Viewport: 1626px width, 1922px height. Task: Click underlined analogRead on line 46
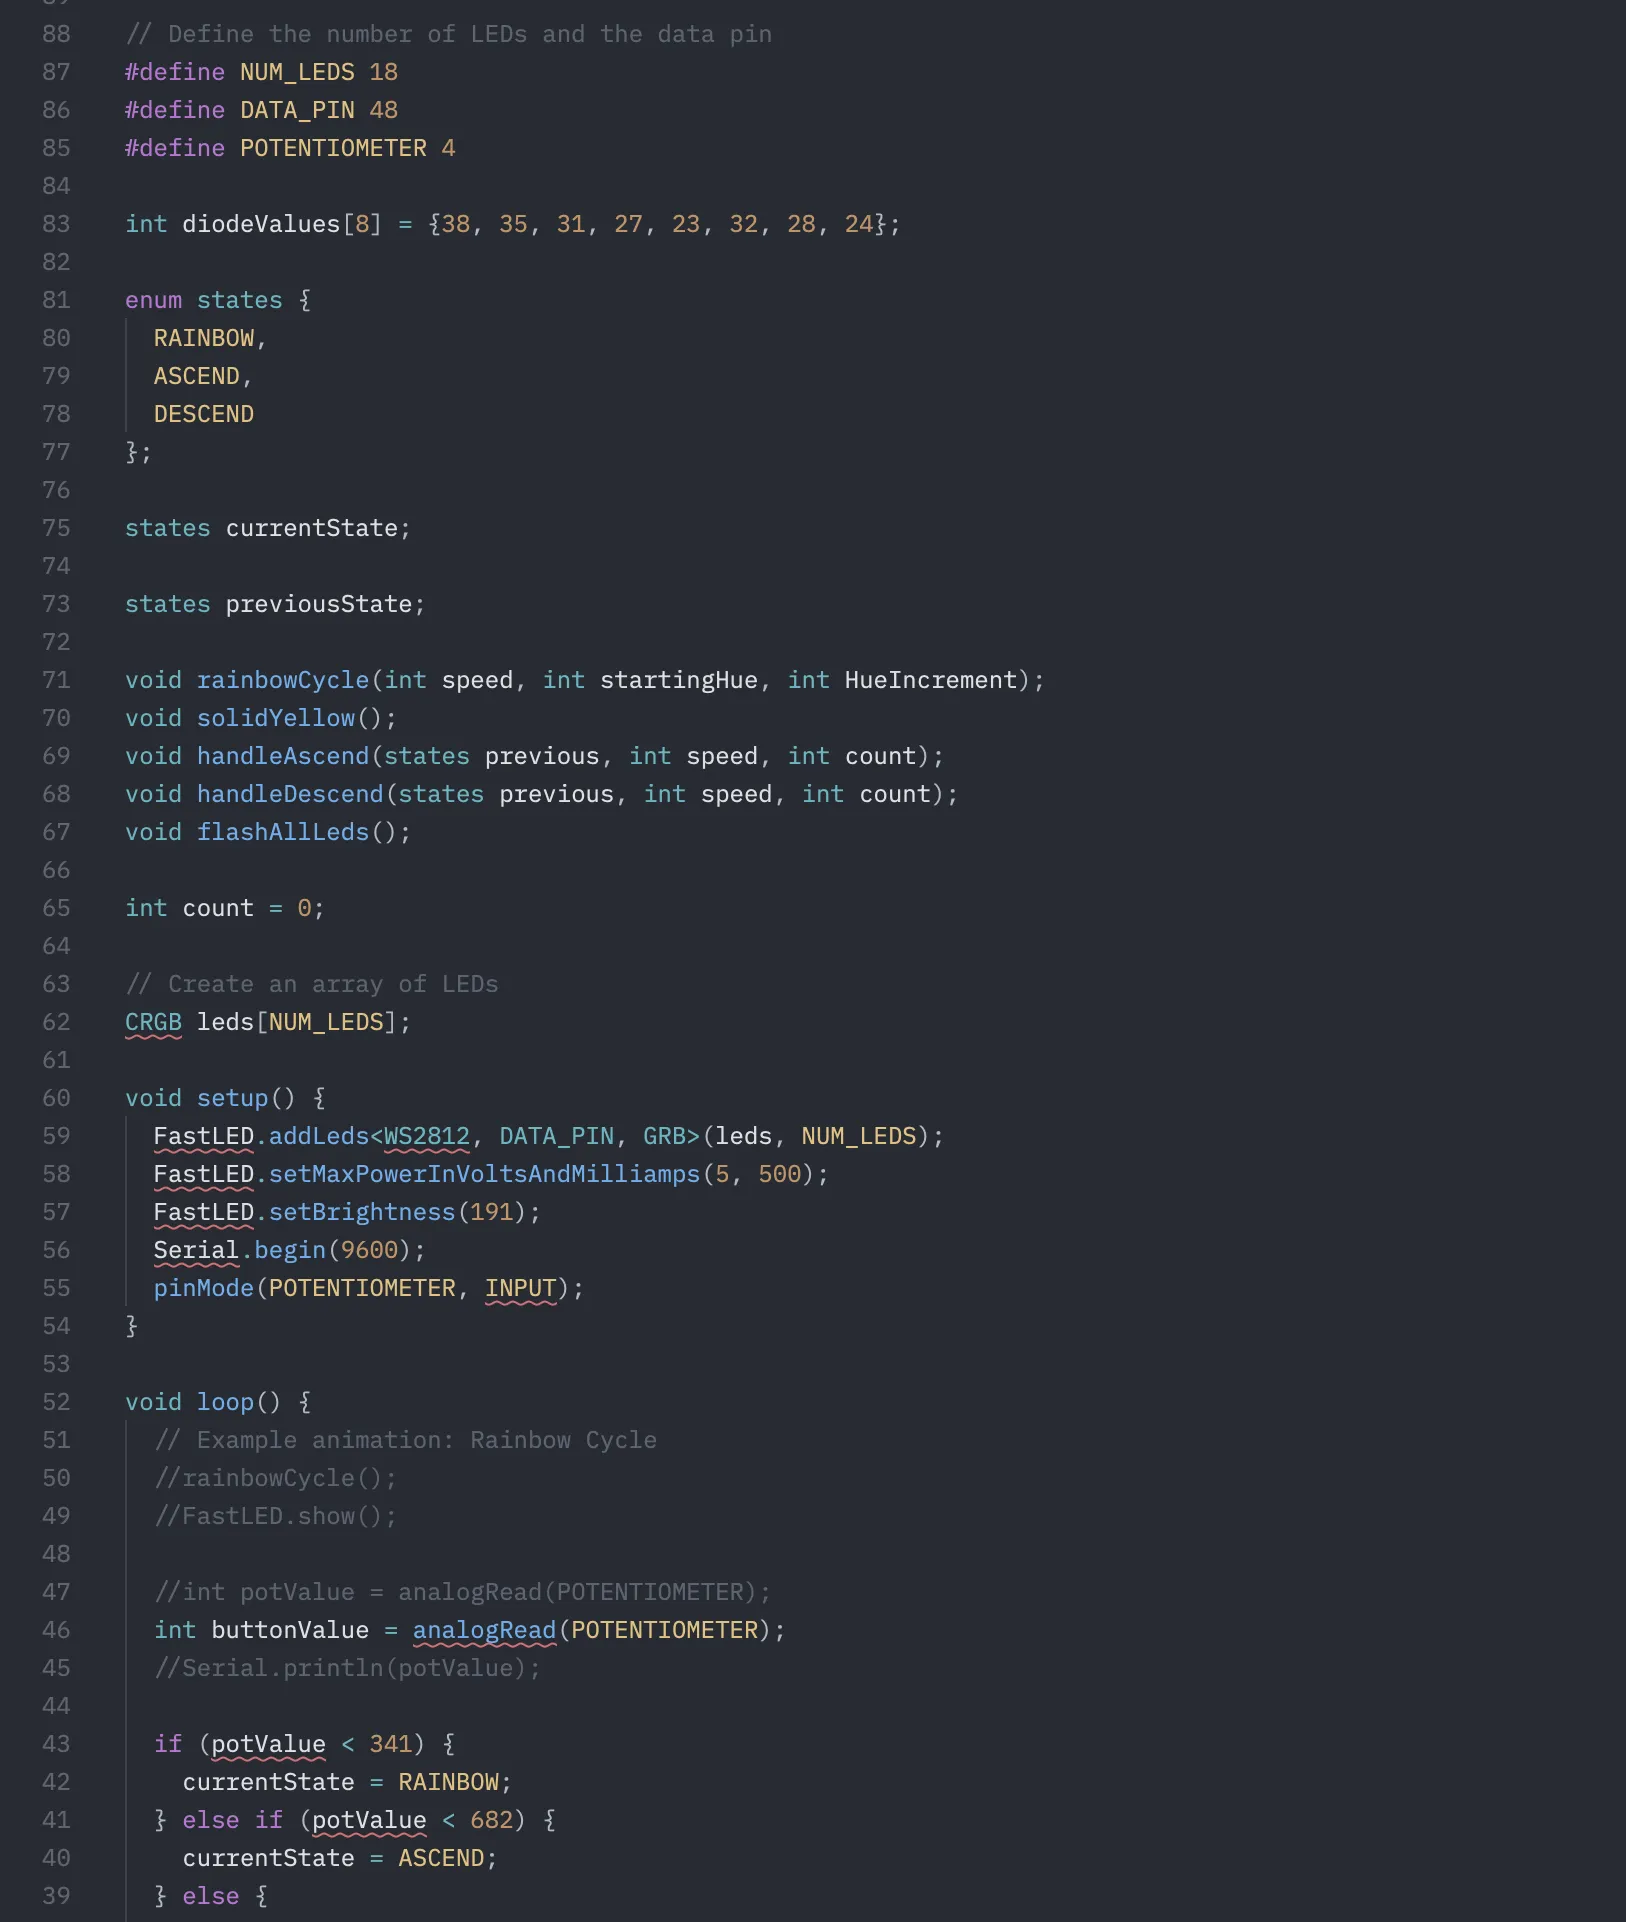pos(484,1630)
